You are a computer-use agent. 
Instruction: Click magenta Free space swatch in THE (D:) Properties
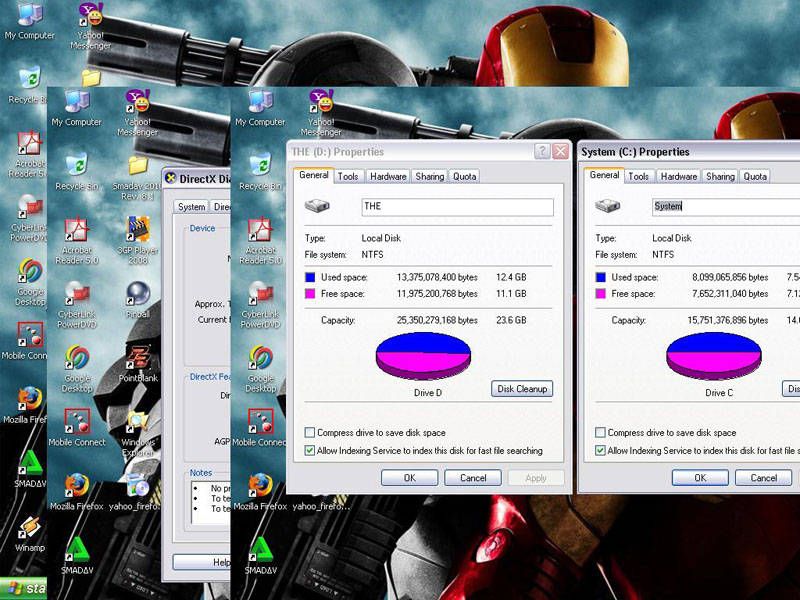(x=310, y=293)
